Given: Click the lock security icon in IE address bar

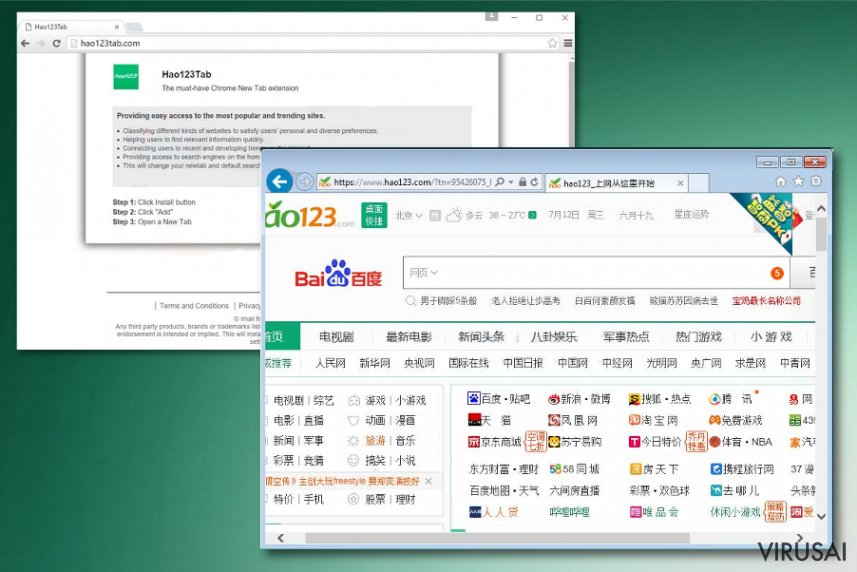Looking at the screenshot, I should click(523, 182).
